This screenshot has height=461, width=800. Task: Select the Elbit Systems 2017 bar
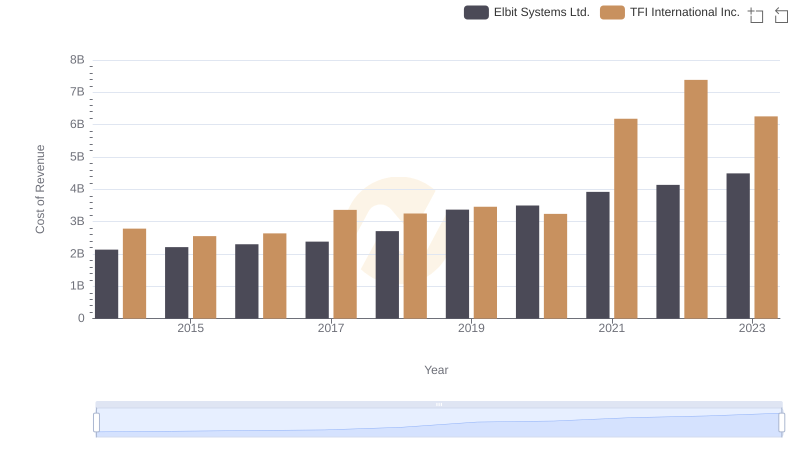(x=317, y=280)
